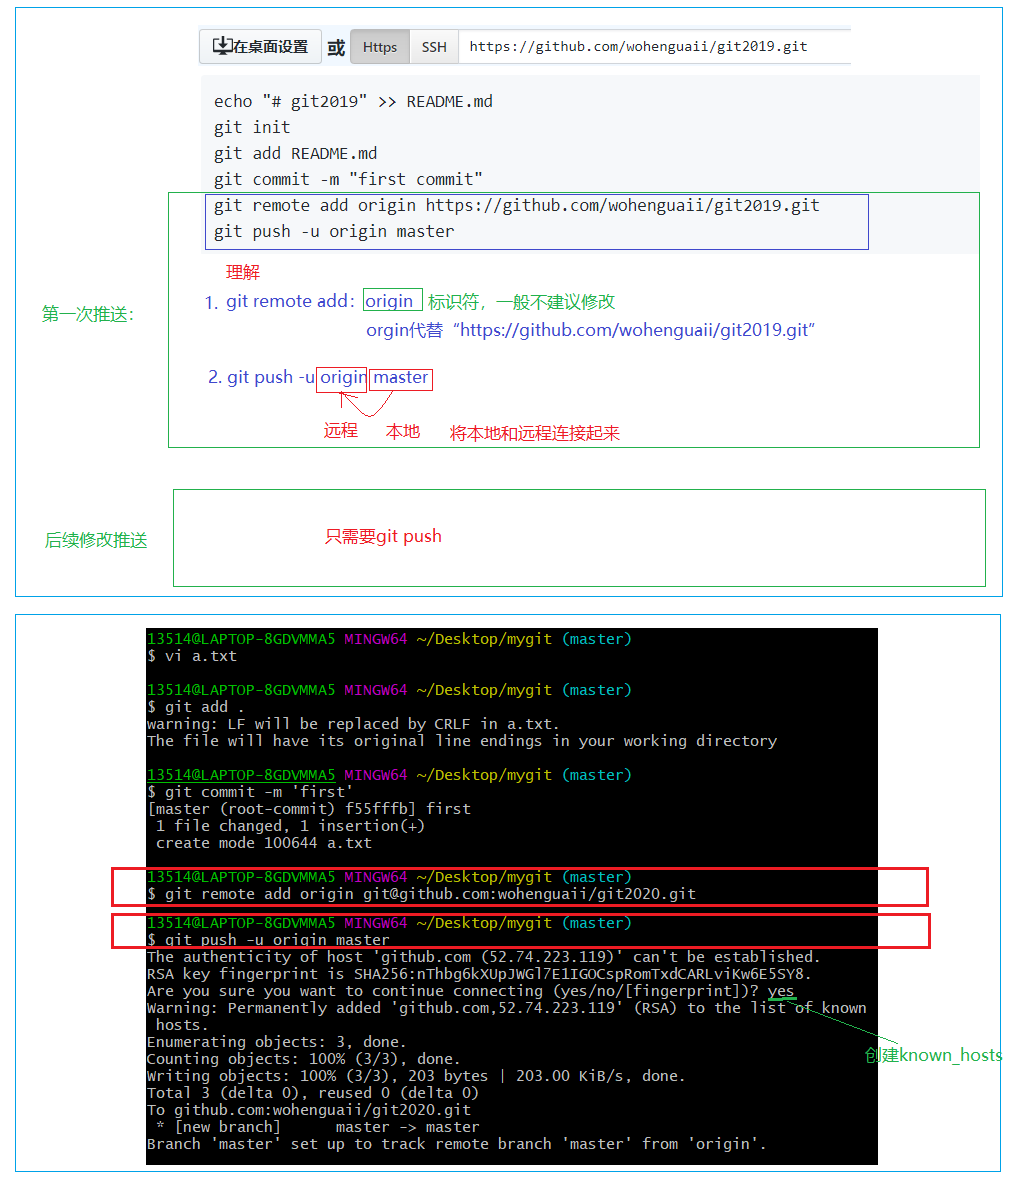
Task: Click the green 创建known_hosts annotation
Action: pyautogui.click(x=932, y=1055)
